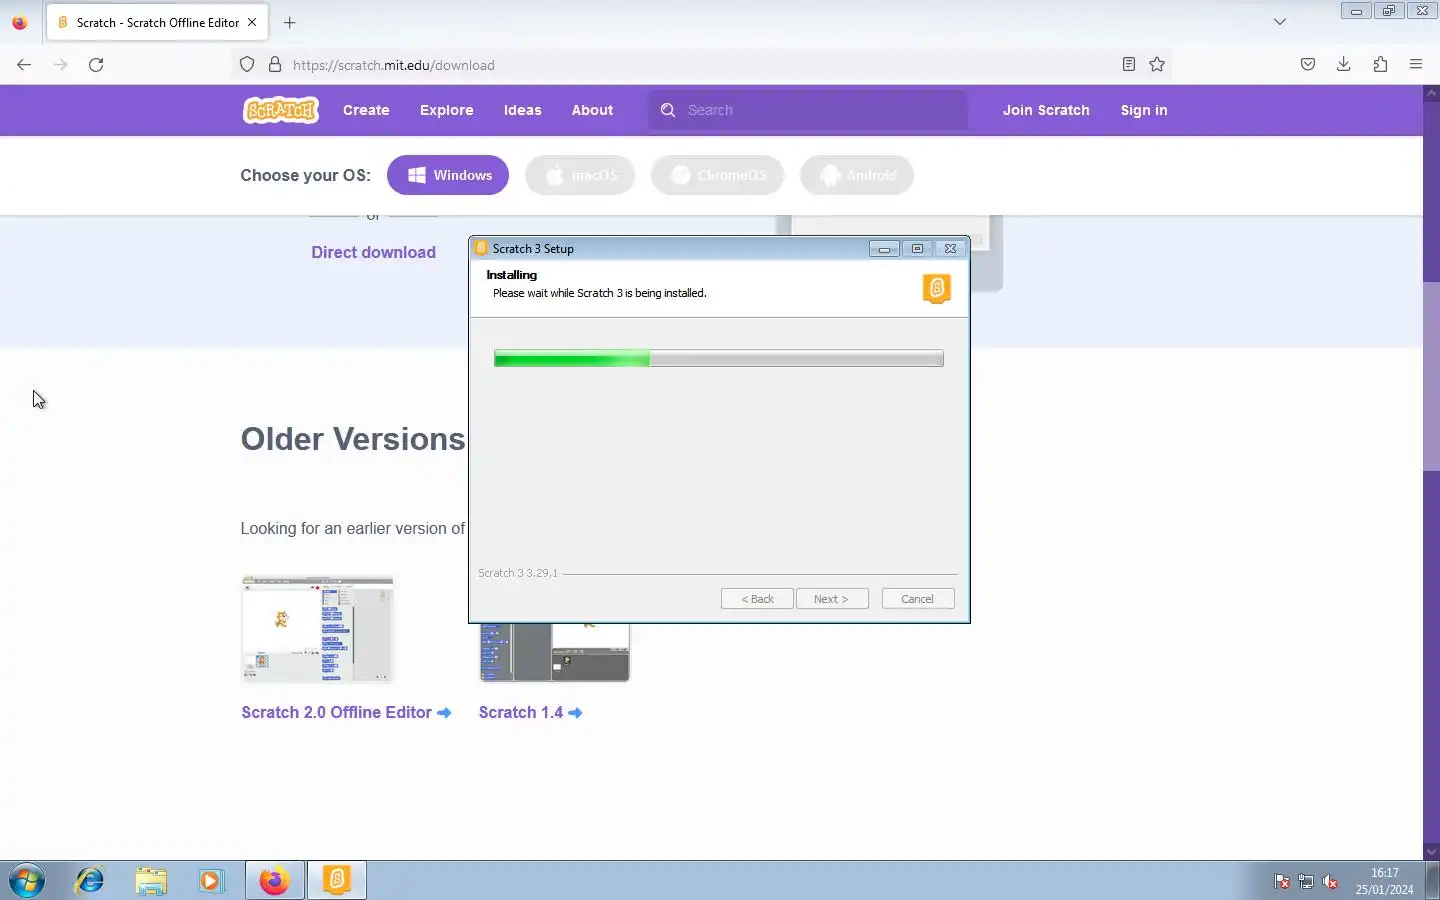
Task: Open Windows Media Player from the taskbar
Action: [x=211, y=881]
